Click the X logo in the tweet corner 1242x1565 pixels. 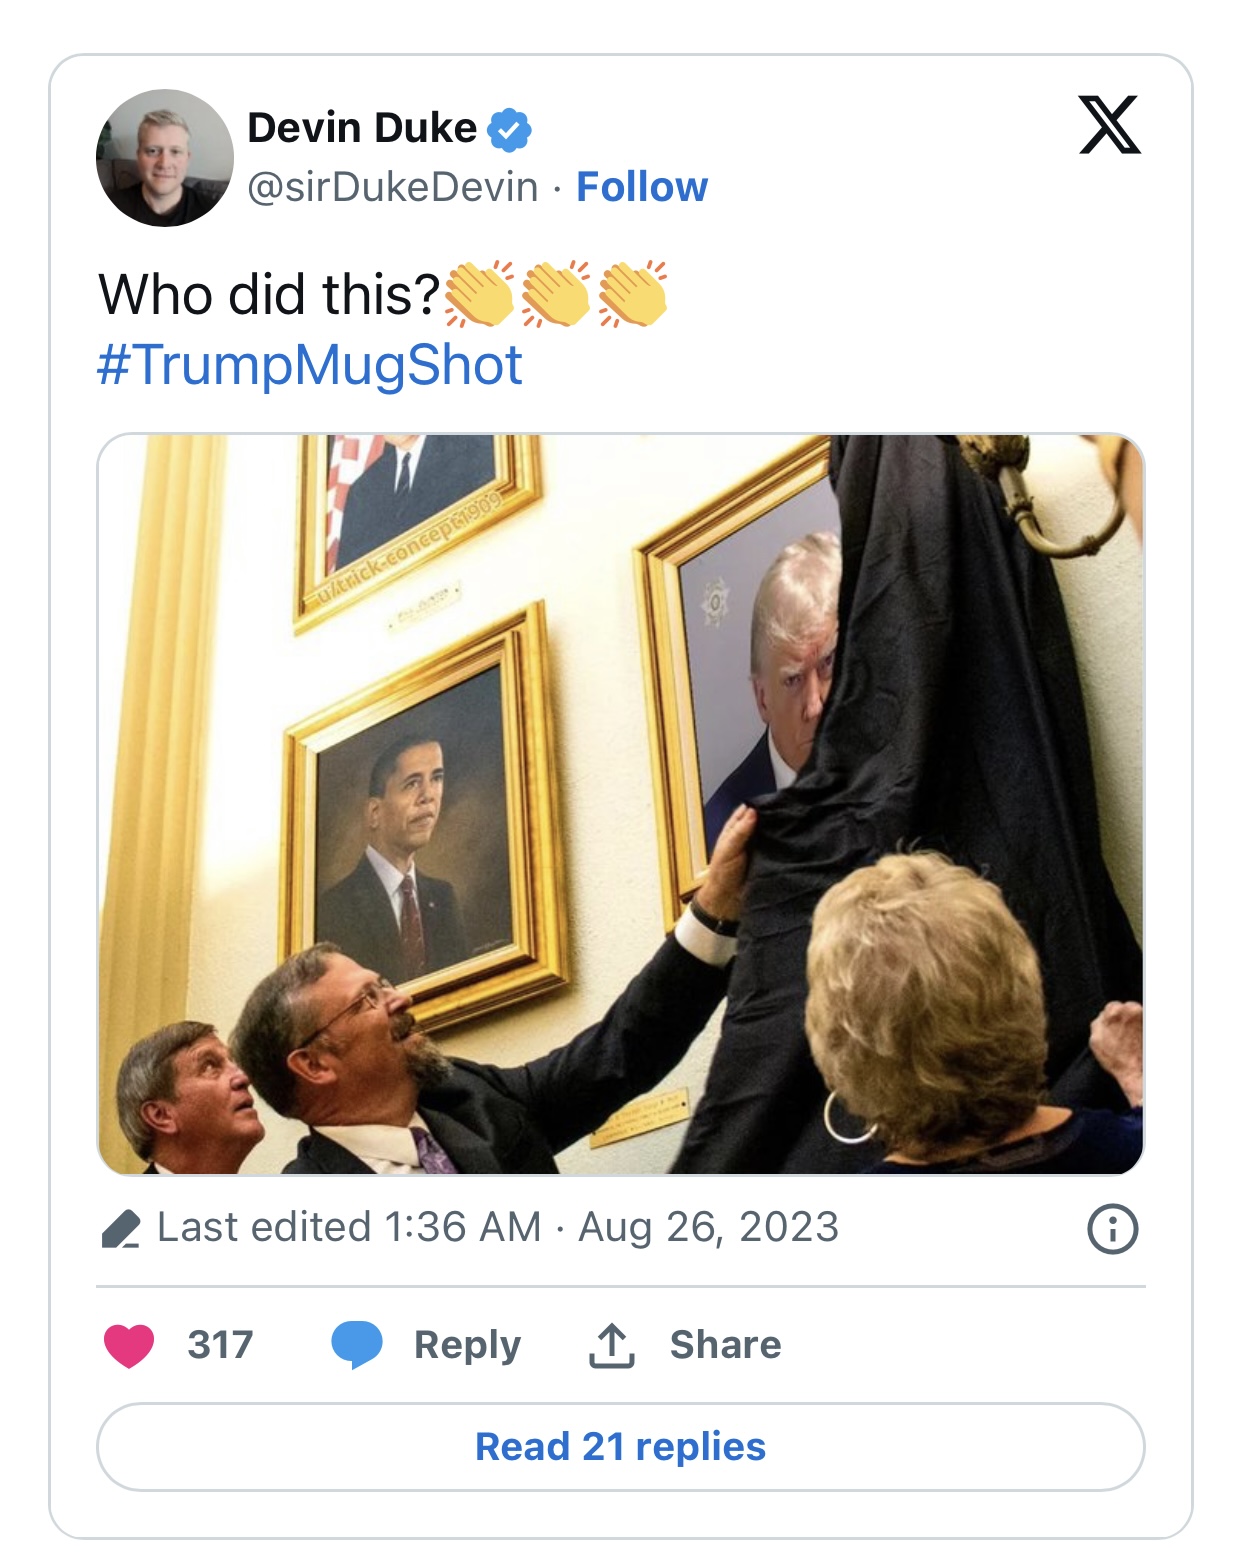tap(1109, 125)
